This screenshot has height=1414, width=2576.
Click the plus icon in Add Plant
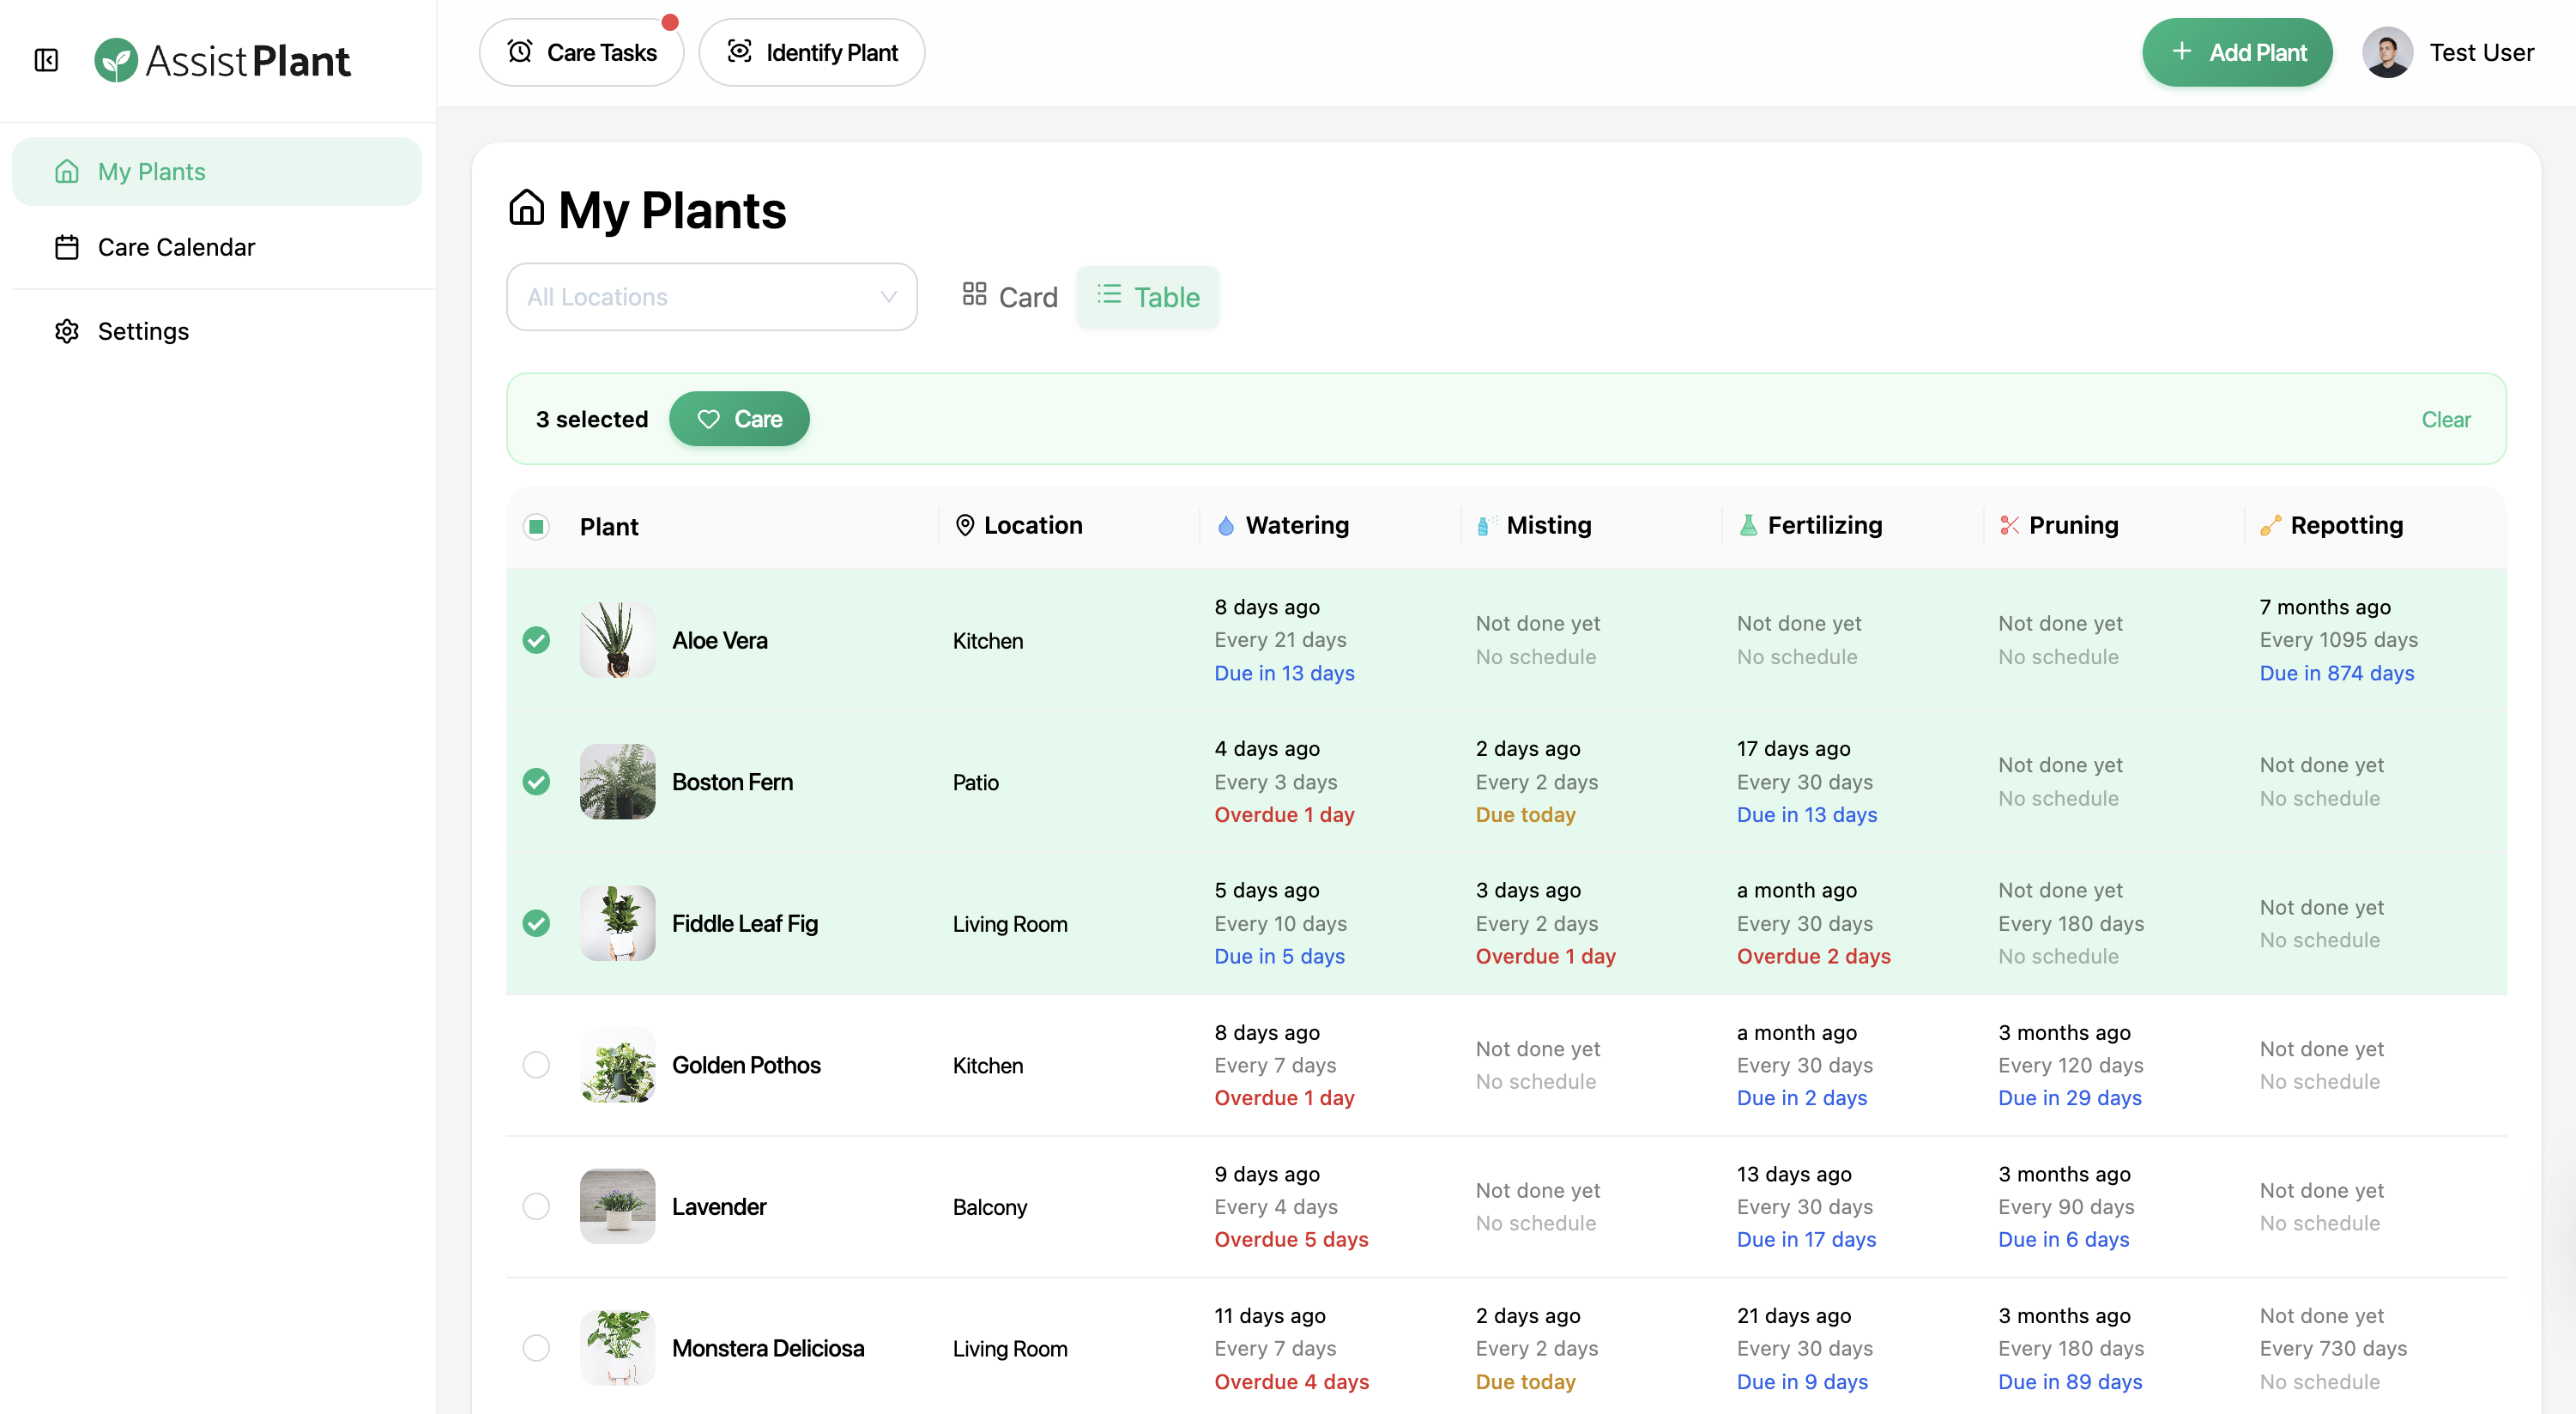pyautogui.click(x=2182, y=51)
